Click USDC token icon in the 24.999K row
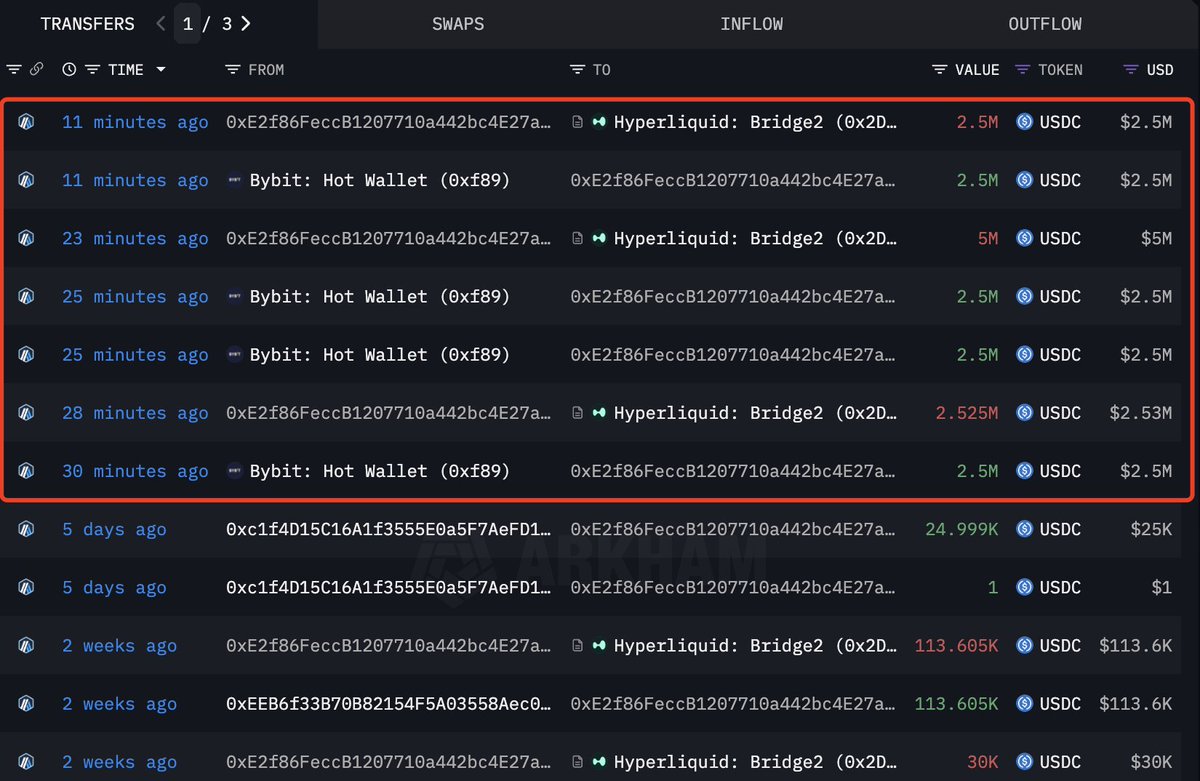This screenshot has width=1200, height=781. point(1024,530)
